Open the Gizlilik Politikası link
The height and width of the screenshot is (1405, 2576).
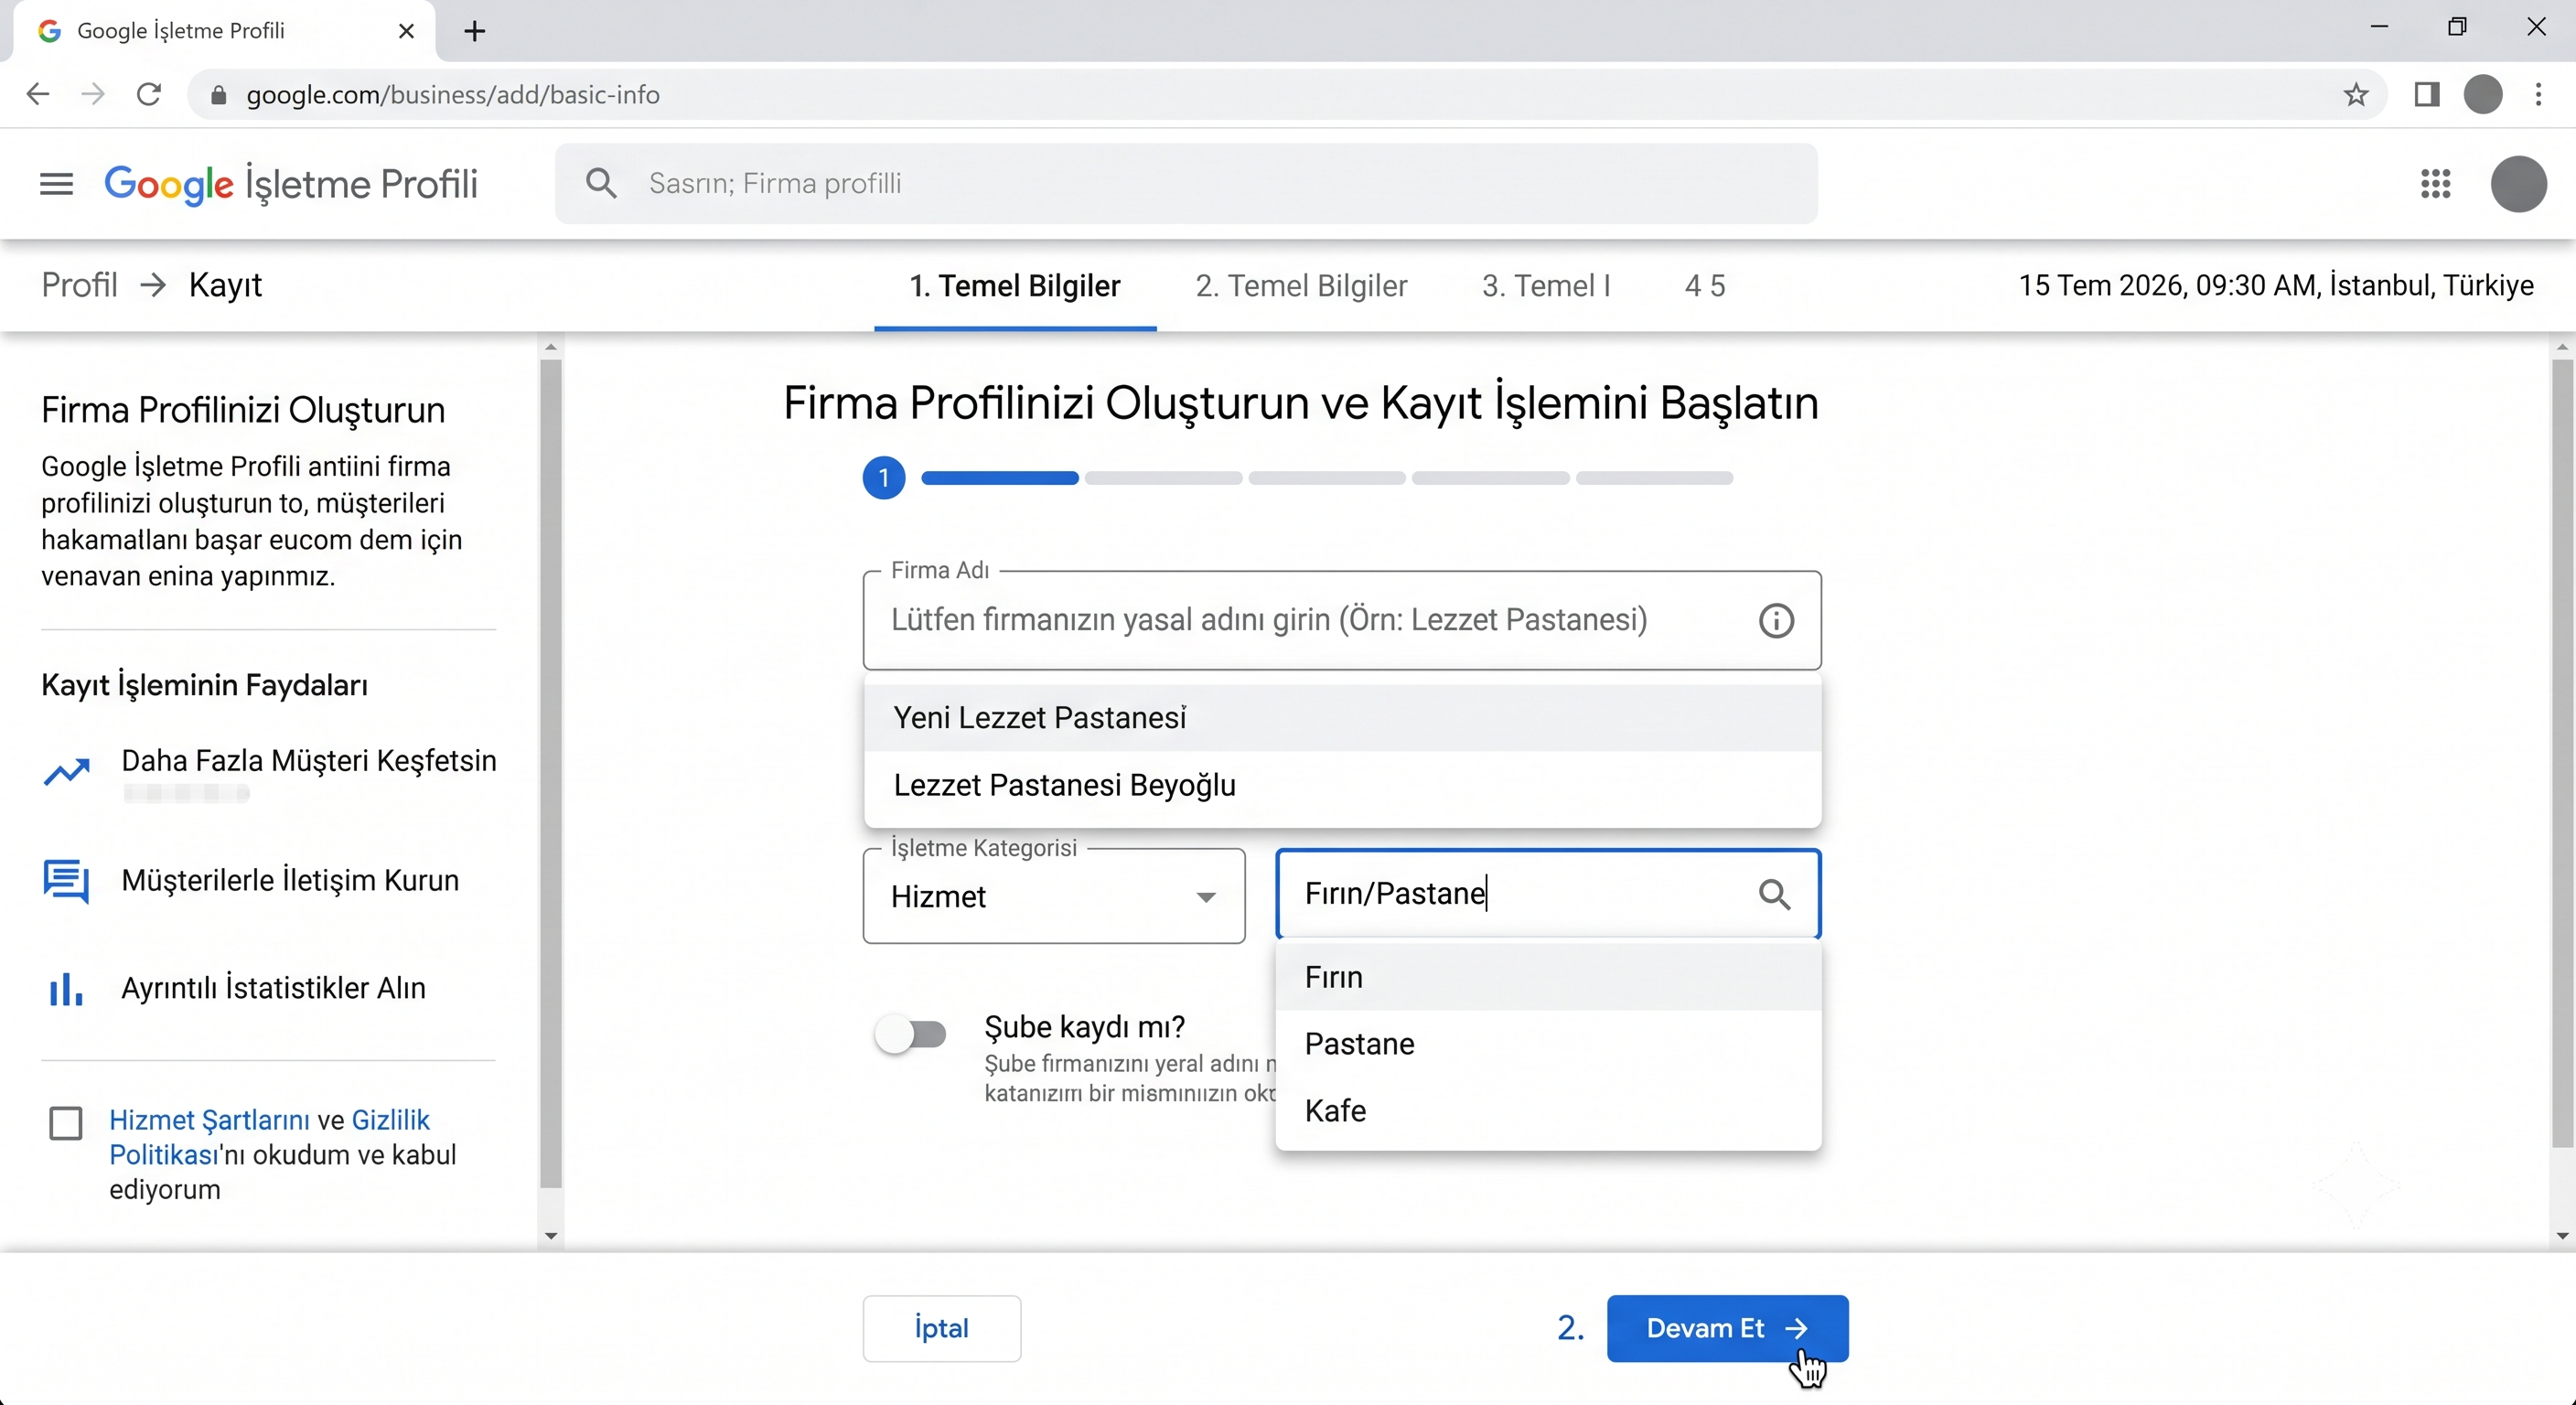tap(269, 1137)
